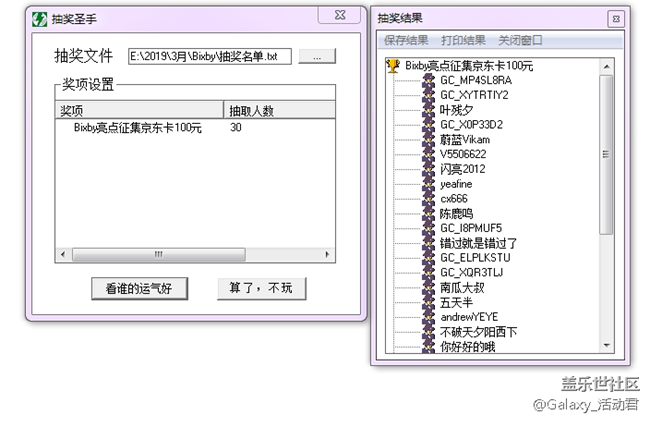Open the 打印结果 menu item
Screen dimensions: 650x427
463,40
